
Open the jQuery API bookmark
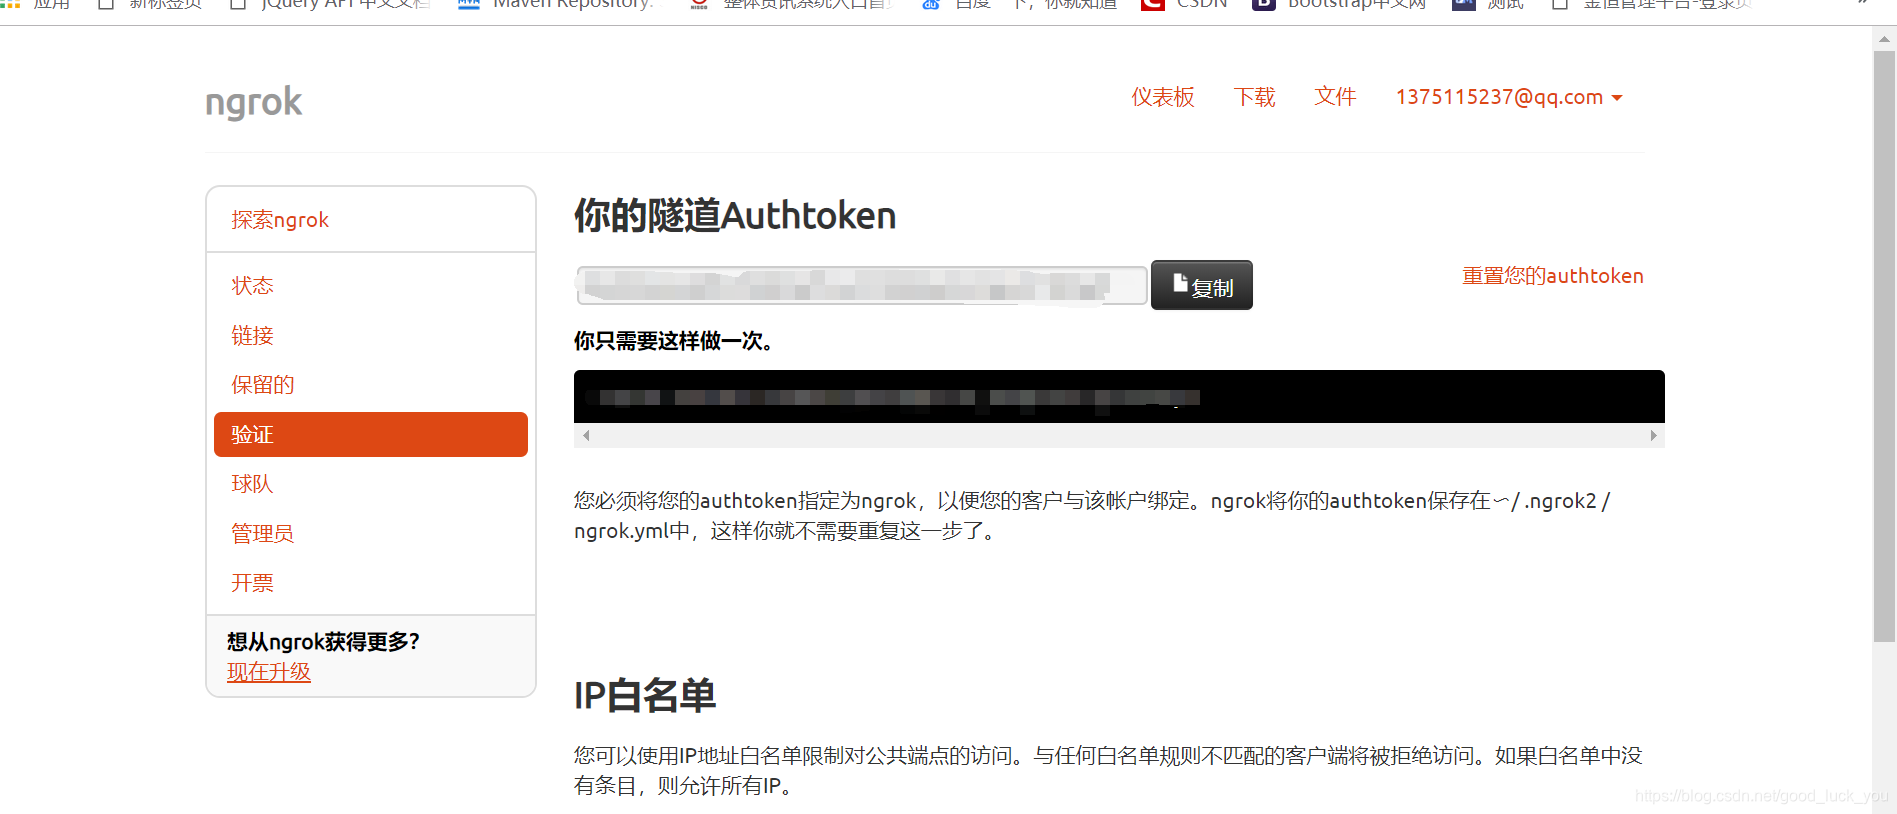point(330,4)
